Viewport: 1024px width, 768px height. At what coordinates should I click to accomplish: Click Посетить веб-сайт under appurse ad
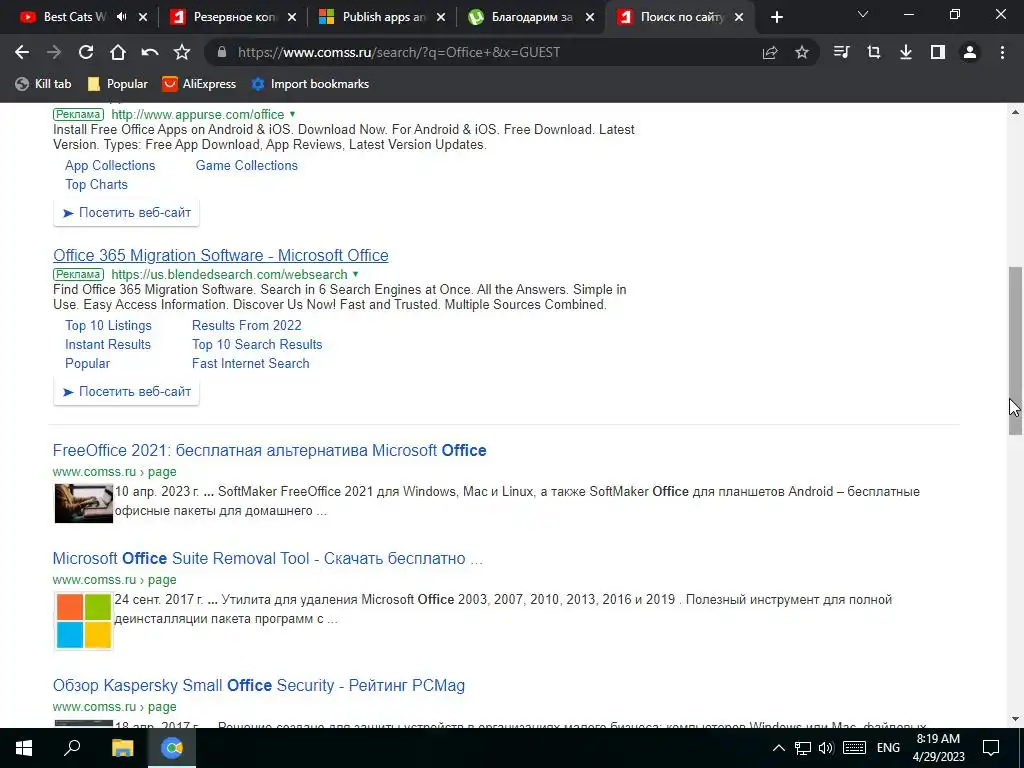point(127,212)
